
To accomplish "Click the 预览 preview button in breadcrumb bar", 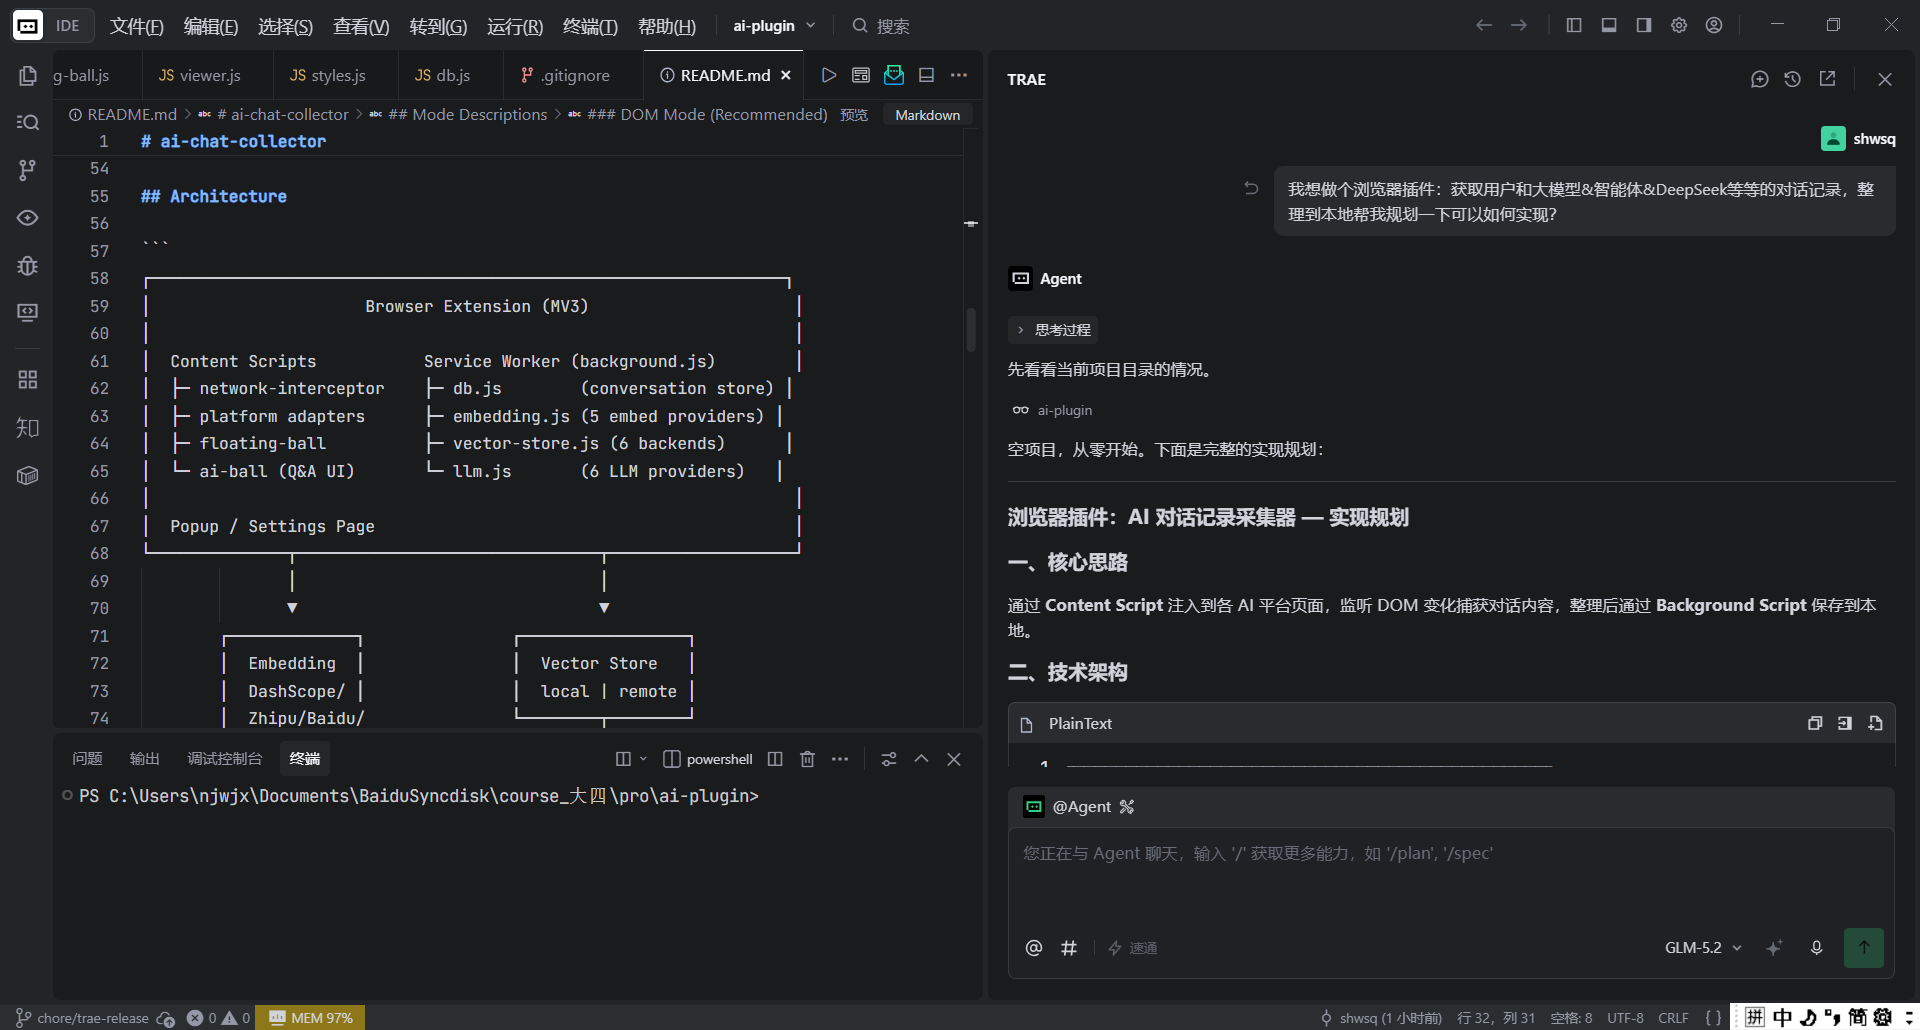I will [x=854, y=115].
